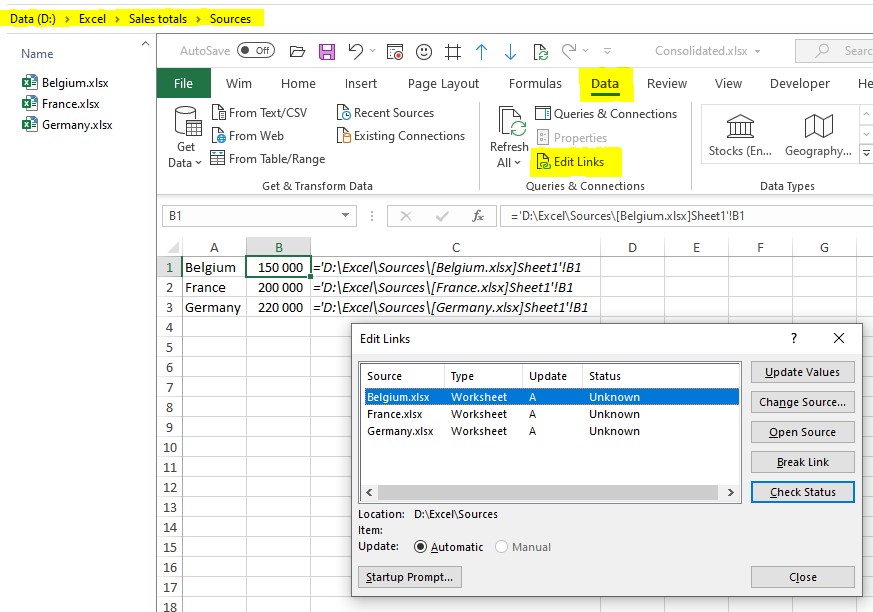Viewport: 873px width, 612px height.
Task: Click the smiley feedback icon
Action: tap(424, 52)
